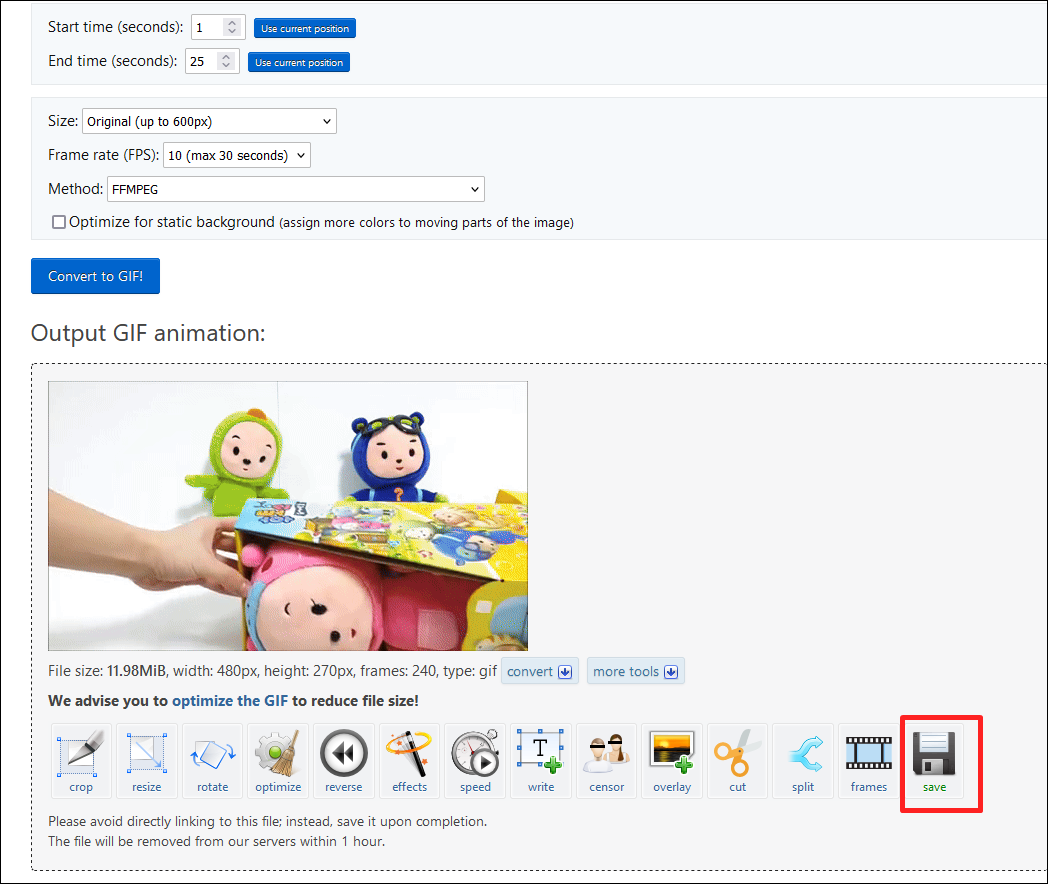Expand the more tools menu

pyautogui.click(x=636, y=672)
